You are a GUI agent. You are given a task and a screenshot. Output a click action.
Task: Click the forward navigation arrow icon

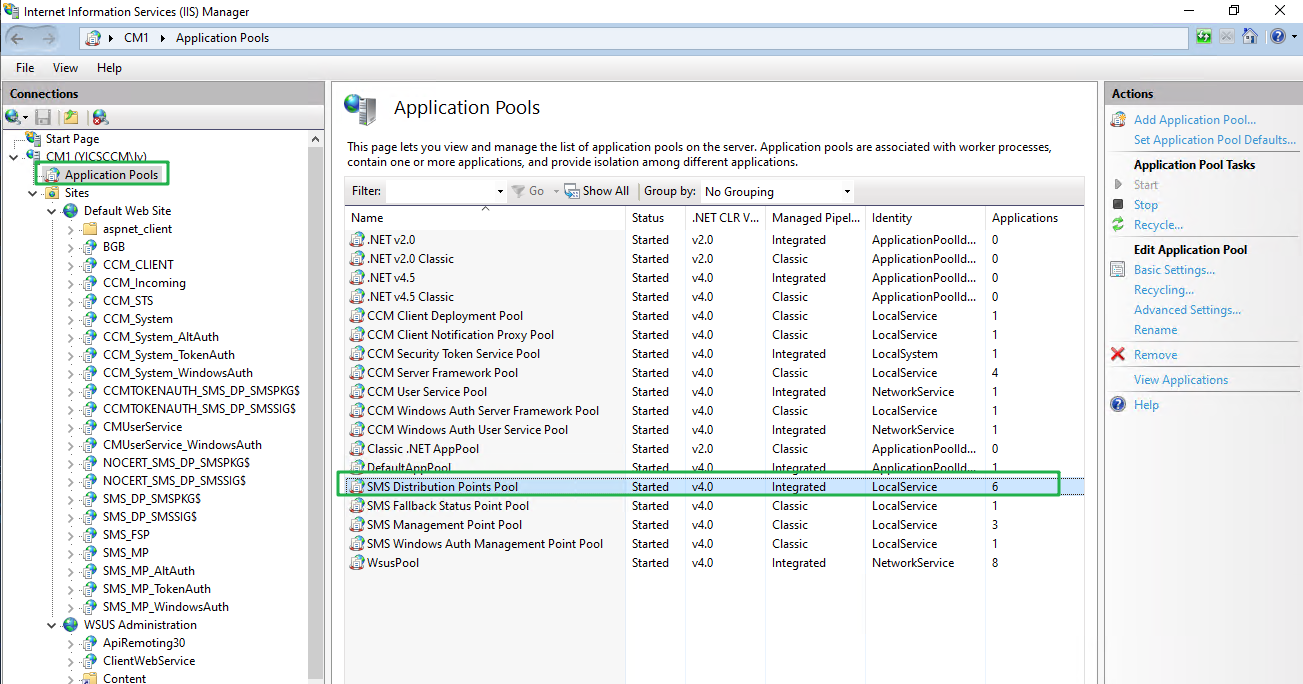[48, 38]
